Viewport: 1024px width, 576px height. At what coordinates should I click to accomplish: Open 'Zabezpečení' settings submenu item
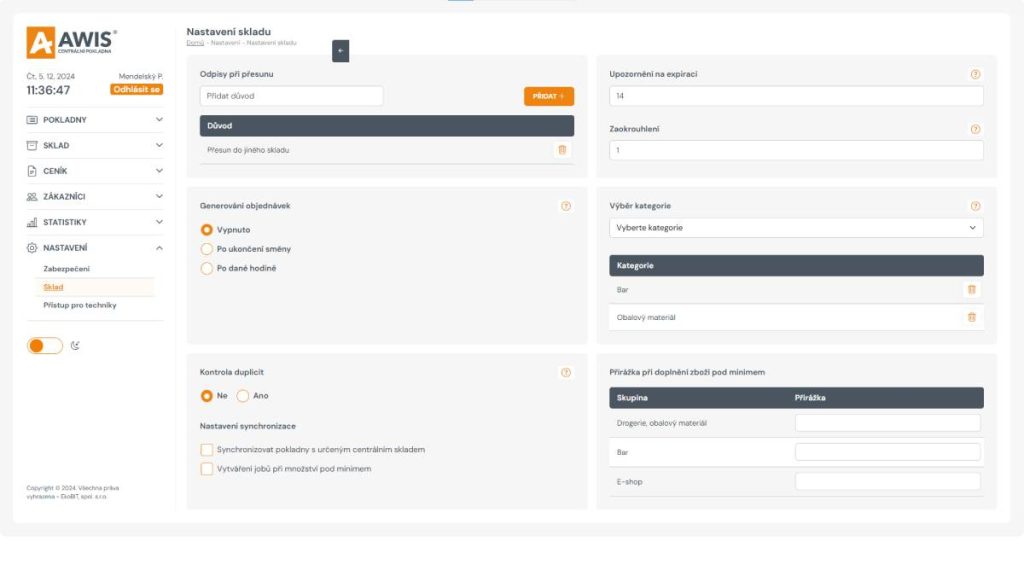coord(66,269)
